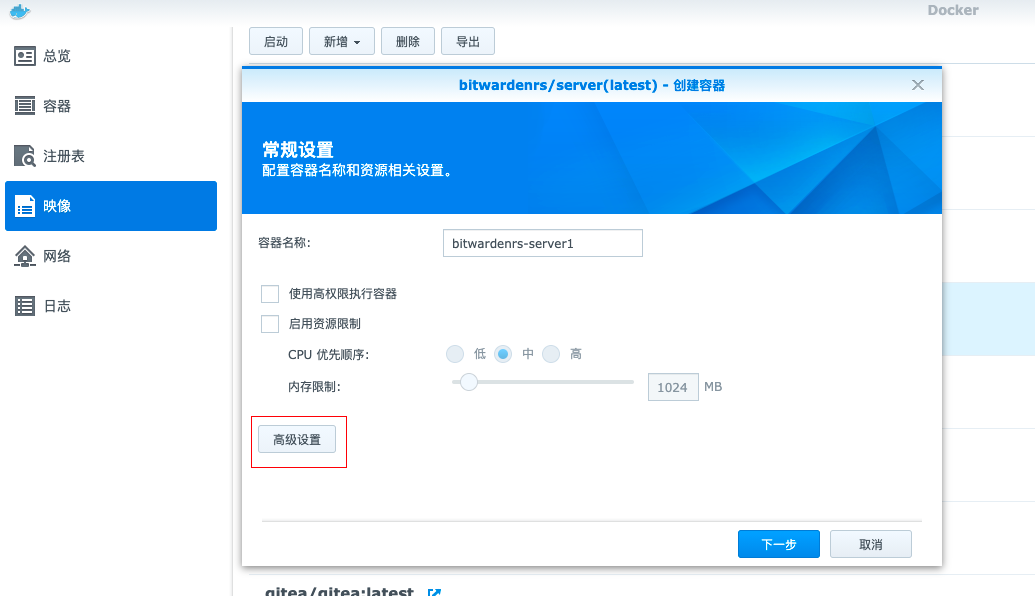The height and width of the screenshot is (596, 1035).
Task: Select 低 CPU priority radio button
Action: pos(455,354)
